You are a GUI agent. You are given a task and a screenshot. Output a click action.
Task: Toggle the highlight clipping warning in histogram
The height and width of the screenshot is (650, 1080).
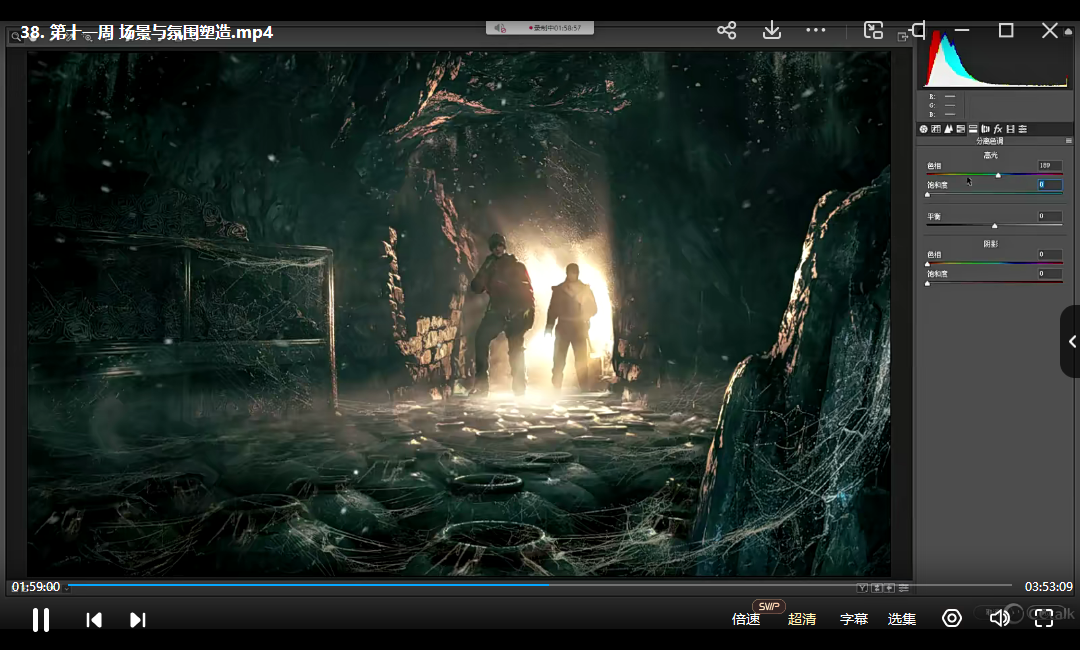tap(1068, 32)
